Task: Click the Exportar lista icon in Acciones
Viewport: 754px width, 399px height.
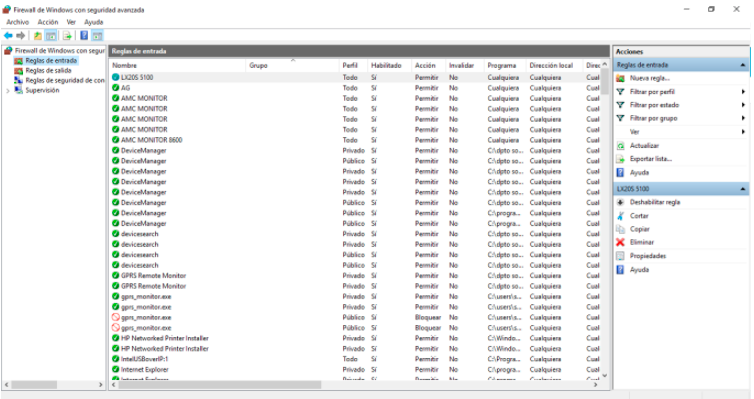Action: [x=621, y=159]
